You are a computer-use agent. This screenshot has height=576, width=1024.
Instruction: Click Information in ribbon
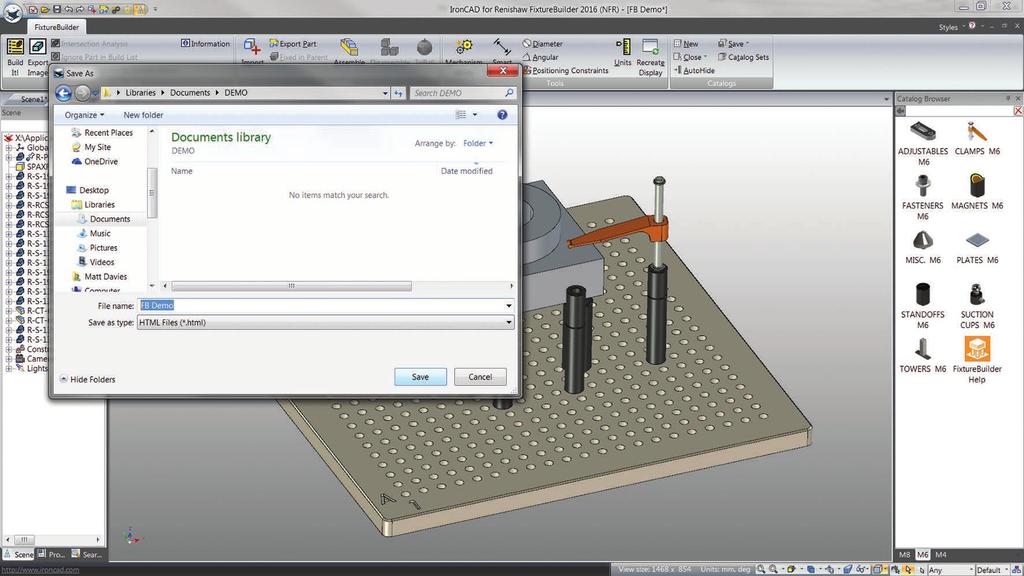click(206, 44)
